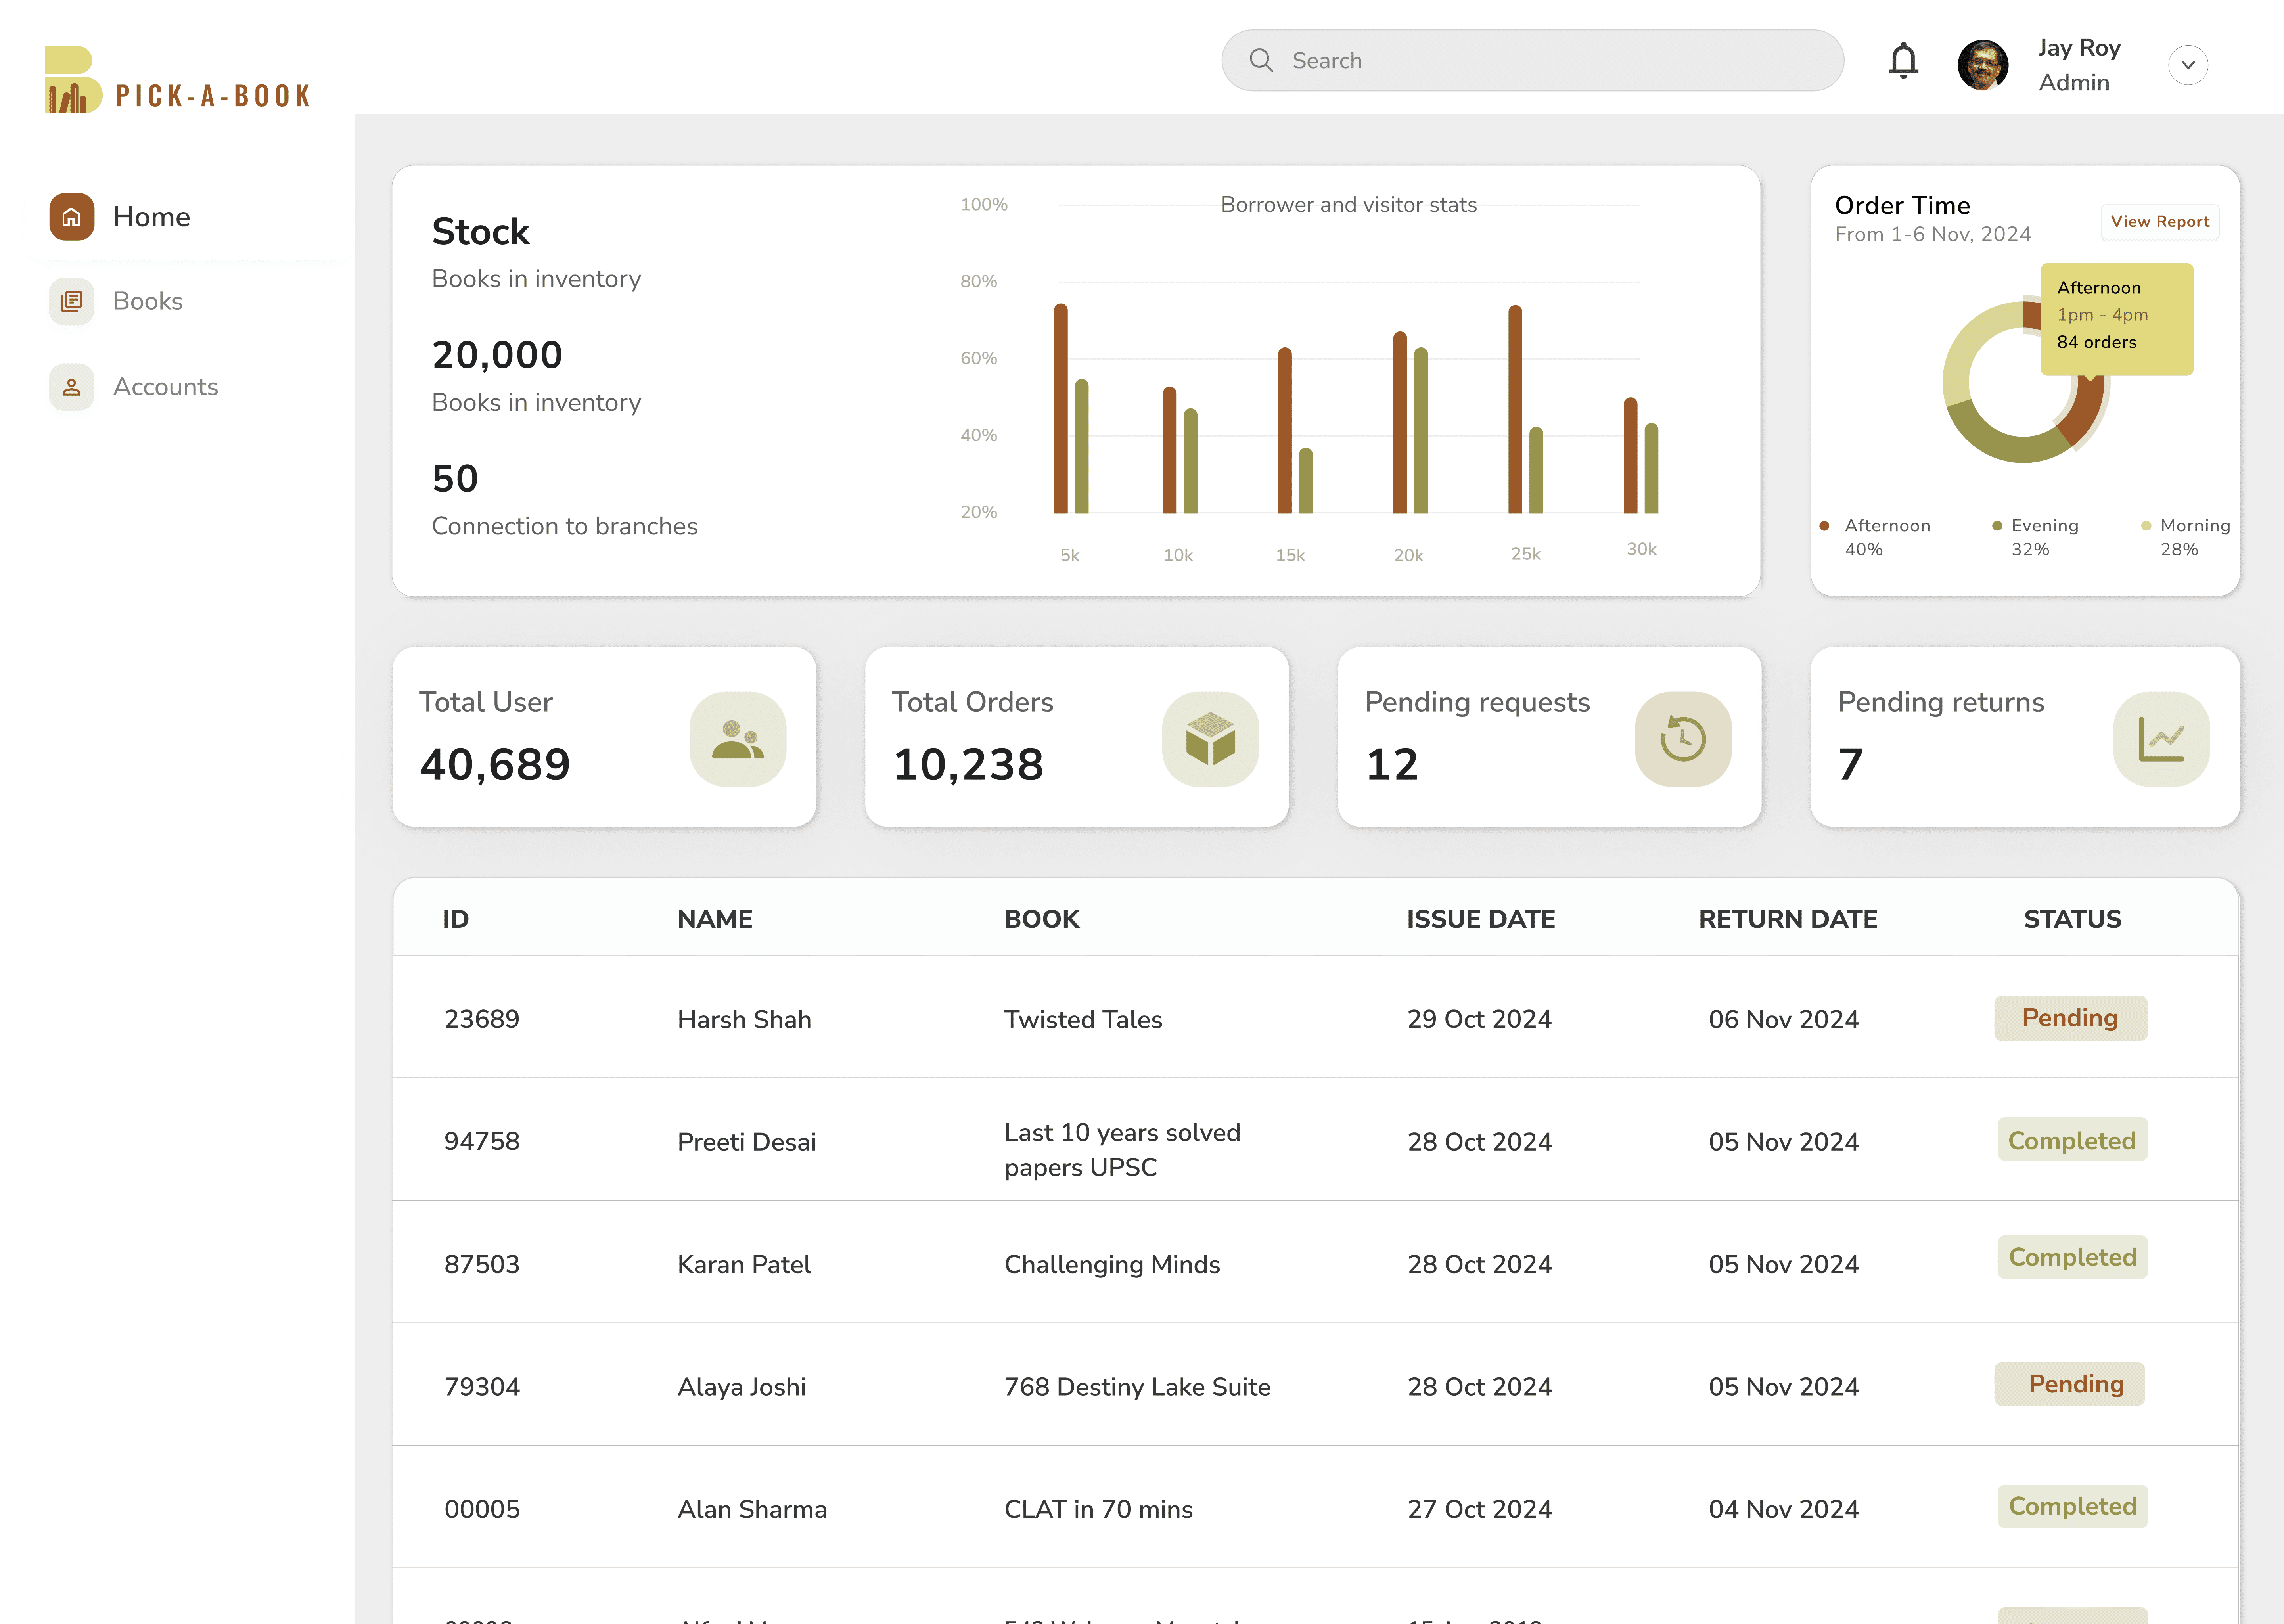Click the notification bell icon
The height and width of the screenshot is (1624, 2284).
tap(1903, 61)
